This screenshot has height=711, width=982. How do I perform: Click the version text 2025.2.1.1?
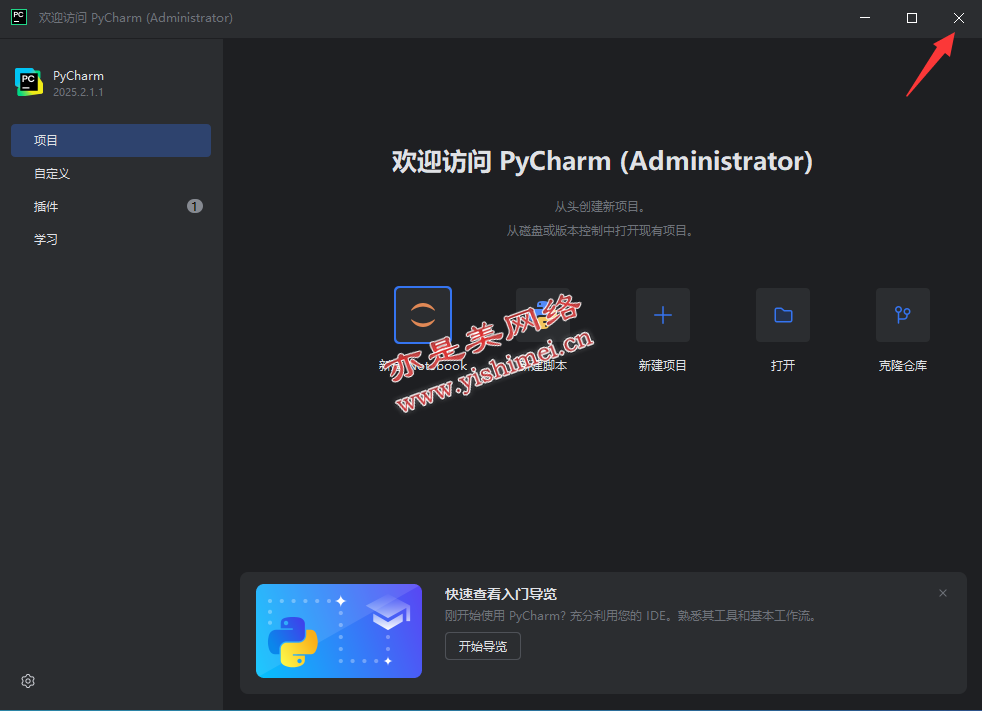tap(78, 92)
